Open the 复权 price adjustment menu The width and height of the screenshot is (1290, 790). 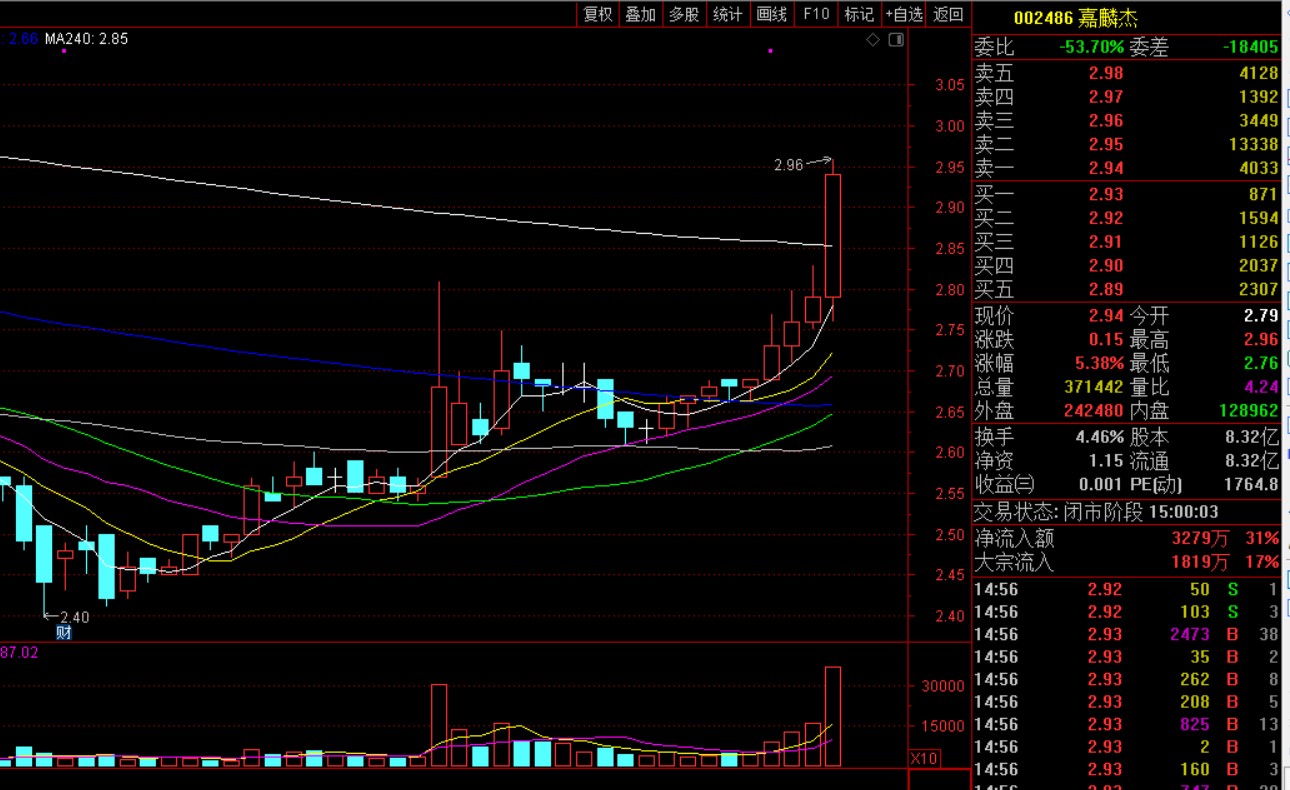point(598,14)
